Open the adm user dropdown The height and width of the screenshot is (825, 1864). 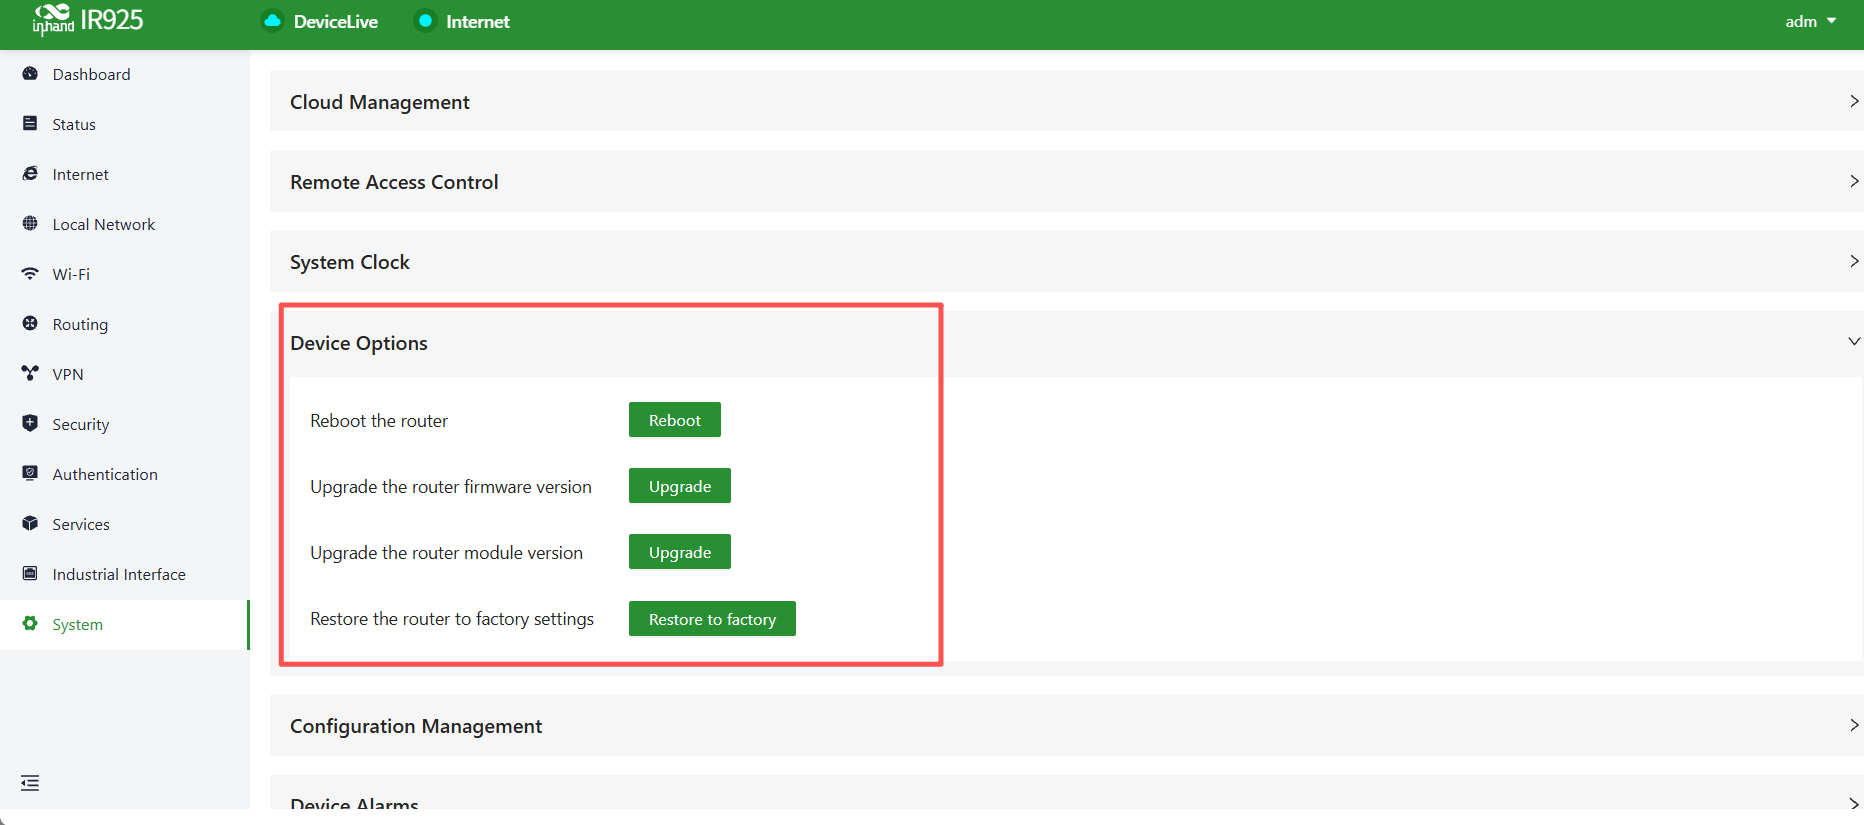1811,21
